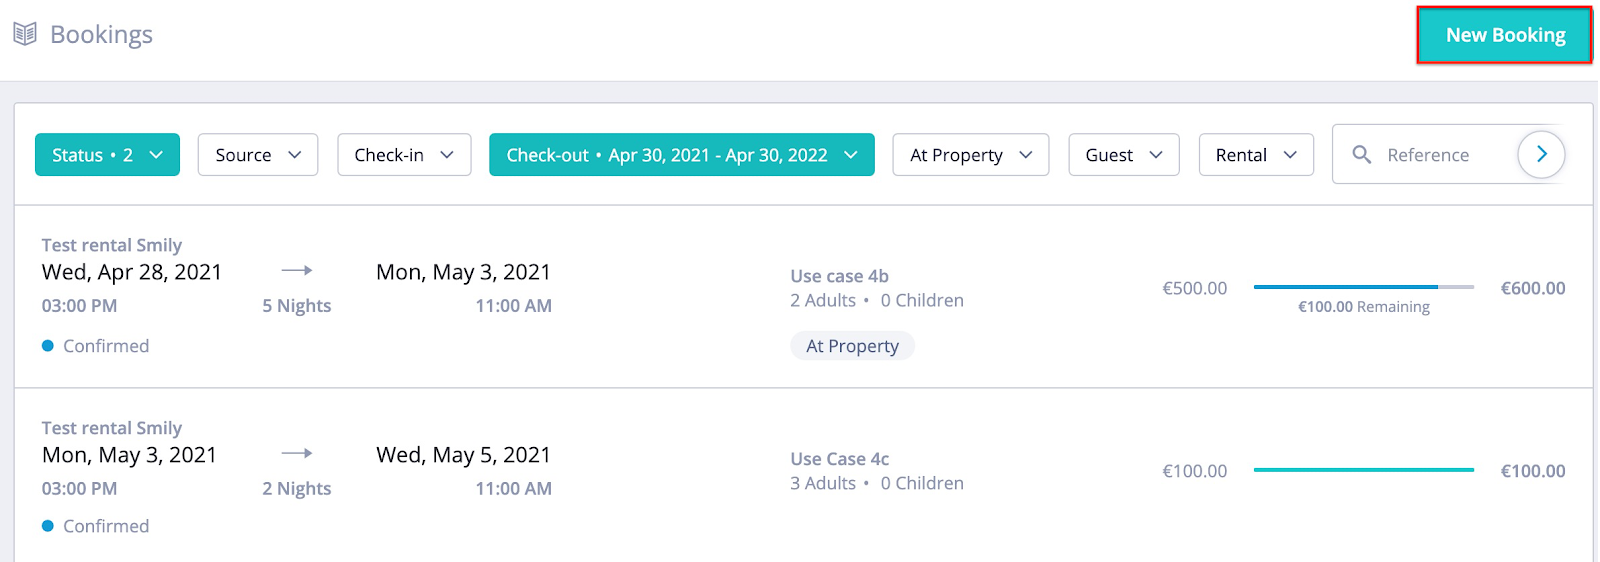Click the search magnifier icon in Reference field
Viewport: 1600px width, 562px height.
pyautogui.click(x=1361, y=154)
